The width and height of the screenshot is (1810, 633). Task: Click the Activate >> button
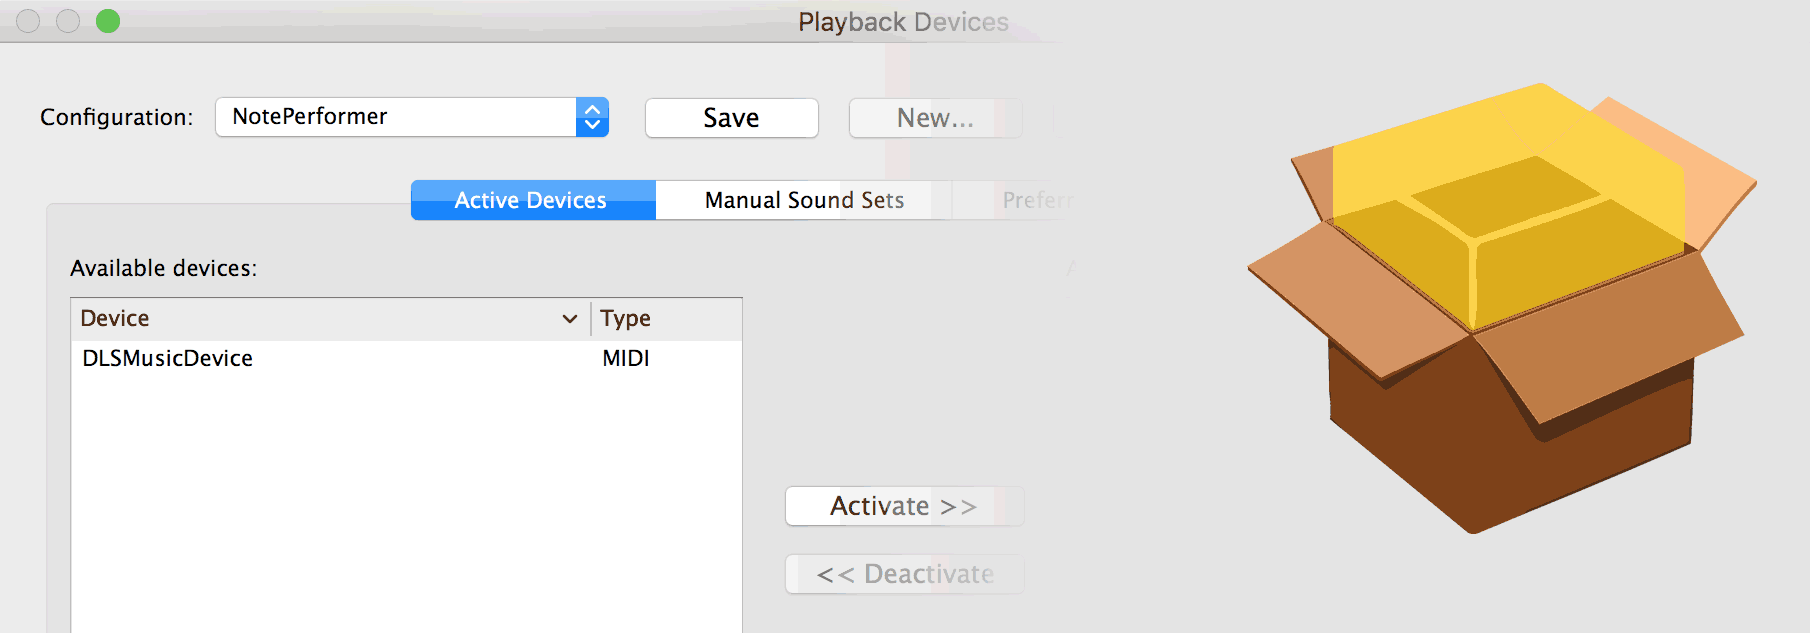pyautogui.click(x=904, y=506)
